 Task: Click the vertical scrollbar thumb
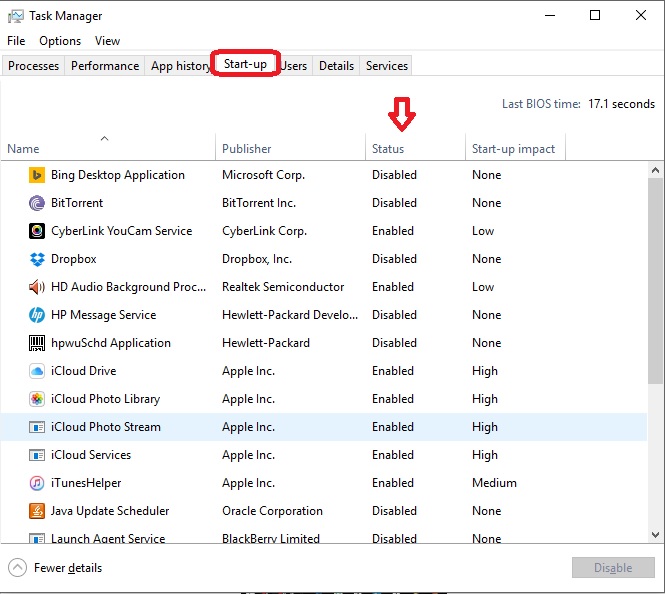656,280
